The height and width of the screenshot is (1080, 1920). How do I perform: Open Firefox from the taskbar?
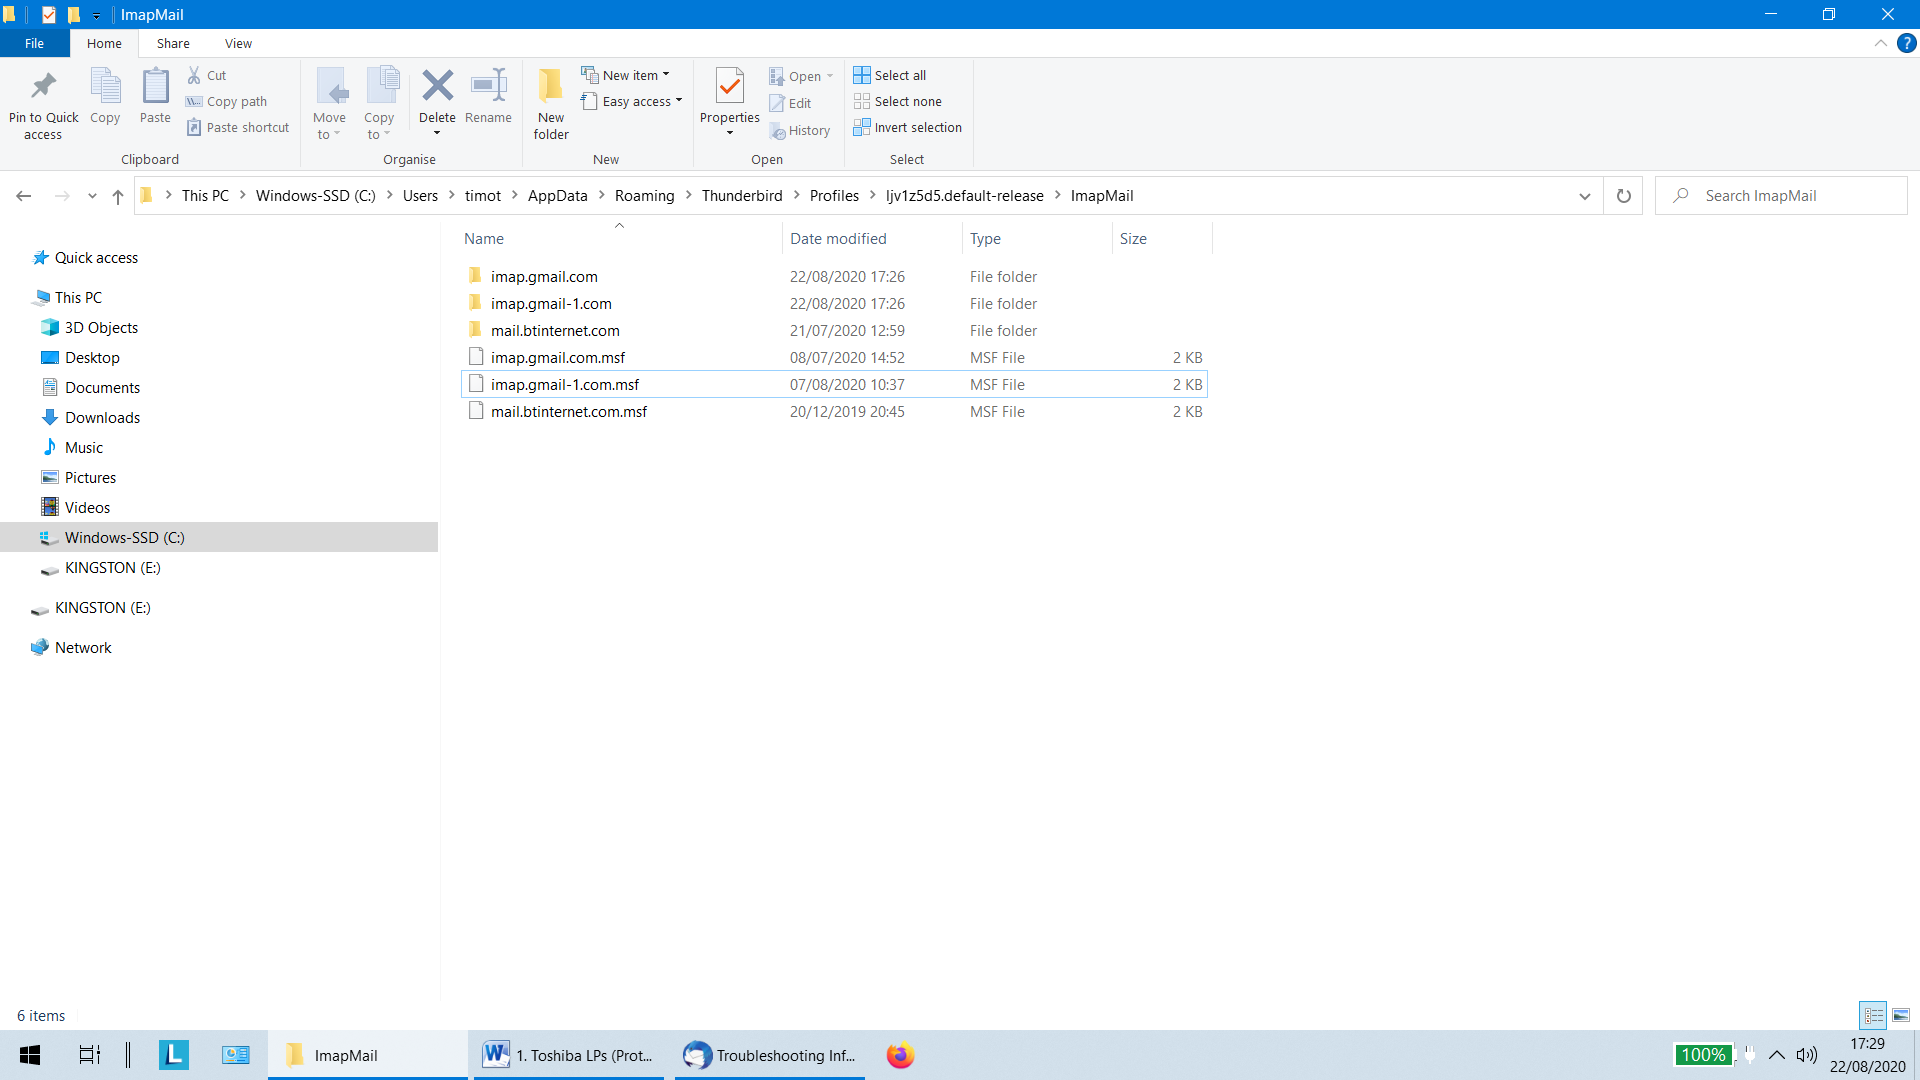click(900, 1055)
